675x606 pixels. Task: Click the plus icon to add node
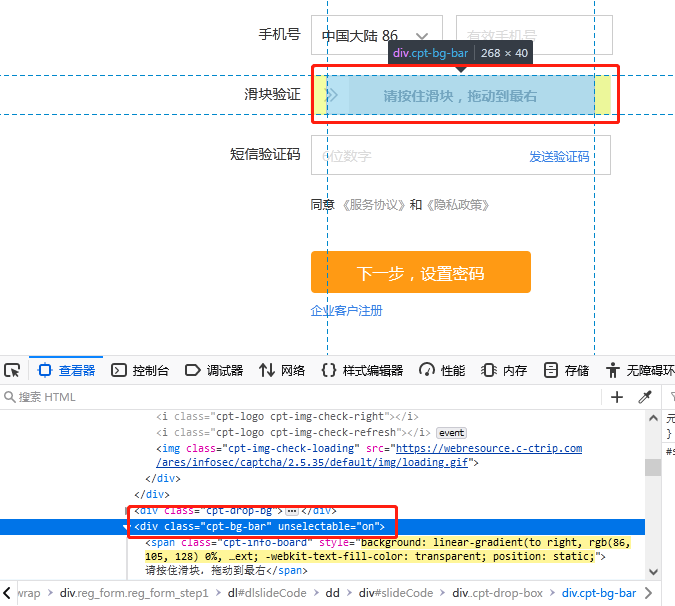tap(617, 397)
